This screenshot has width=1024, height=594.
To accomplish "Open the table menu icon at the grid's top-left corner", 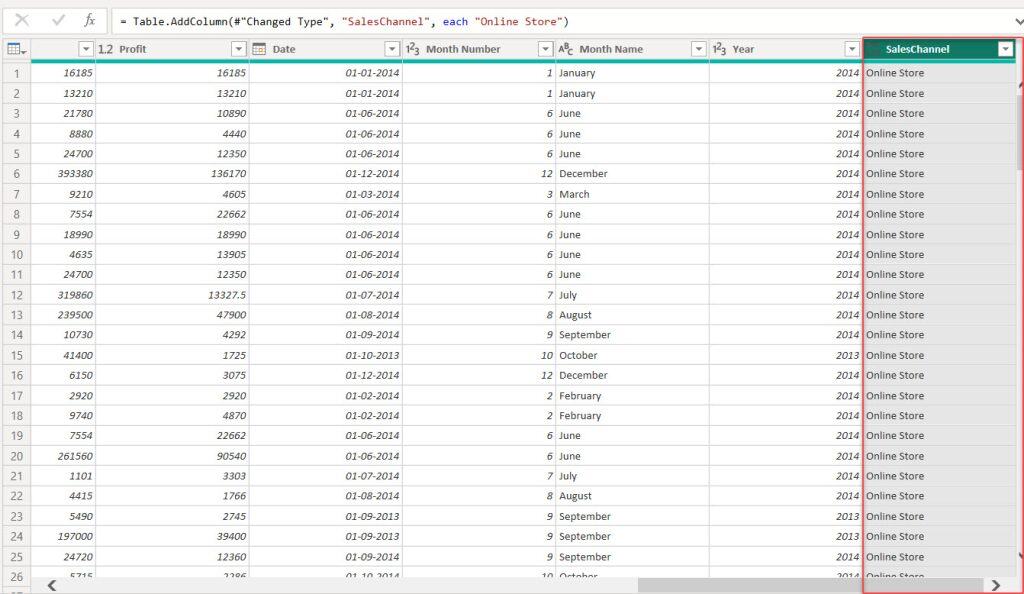I will click(14, 48).
